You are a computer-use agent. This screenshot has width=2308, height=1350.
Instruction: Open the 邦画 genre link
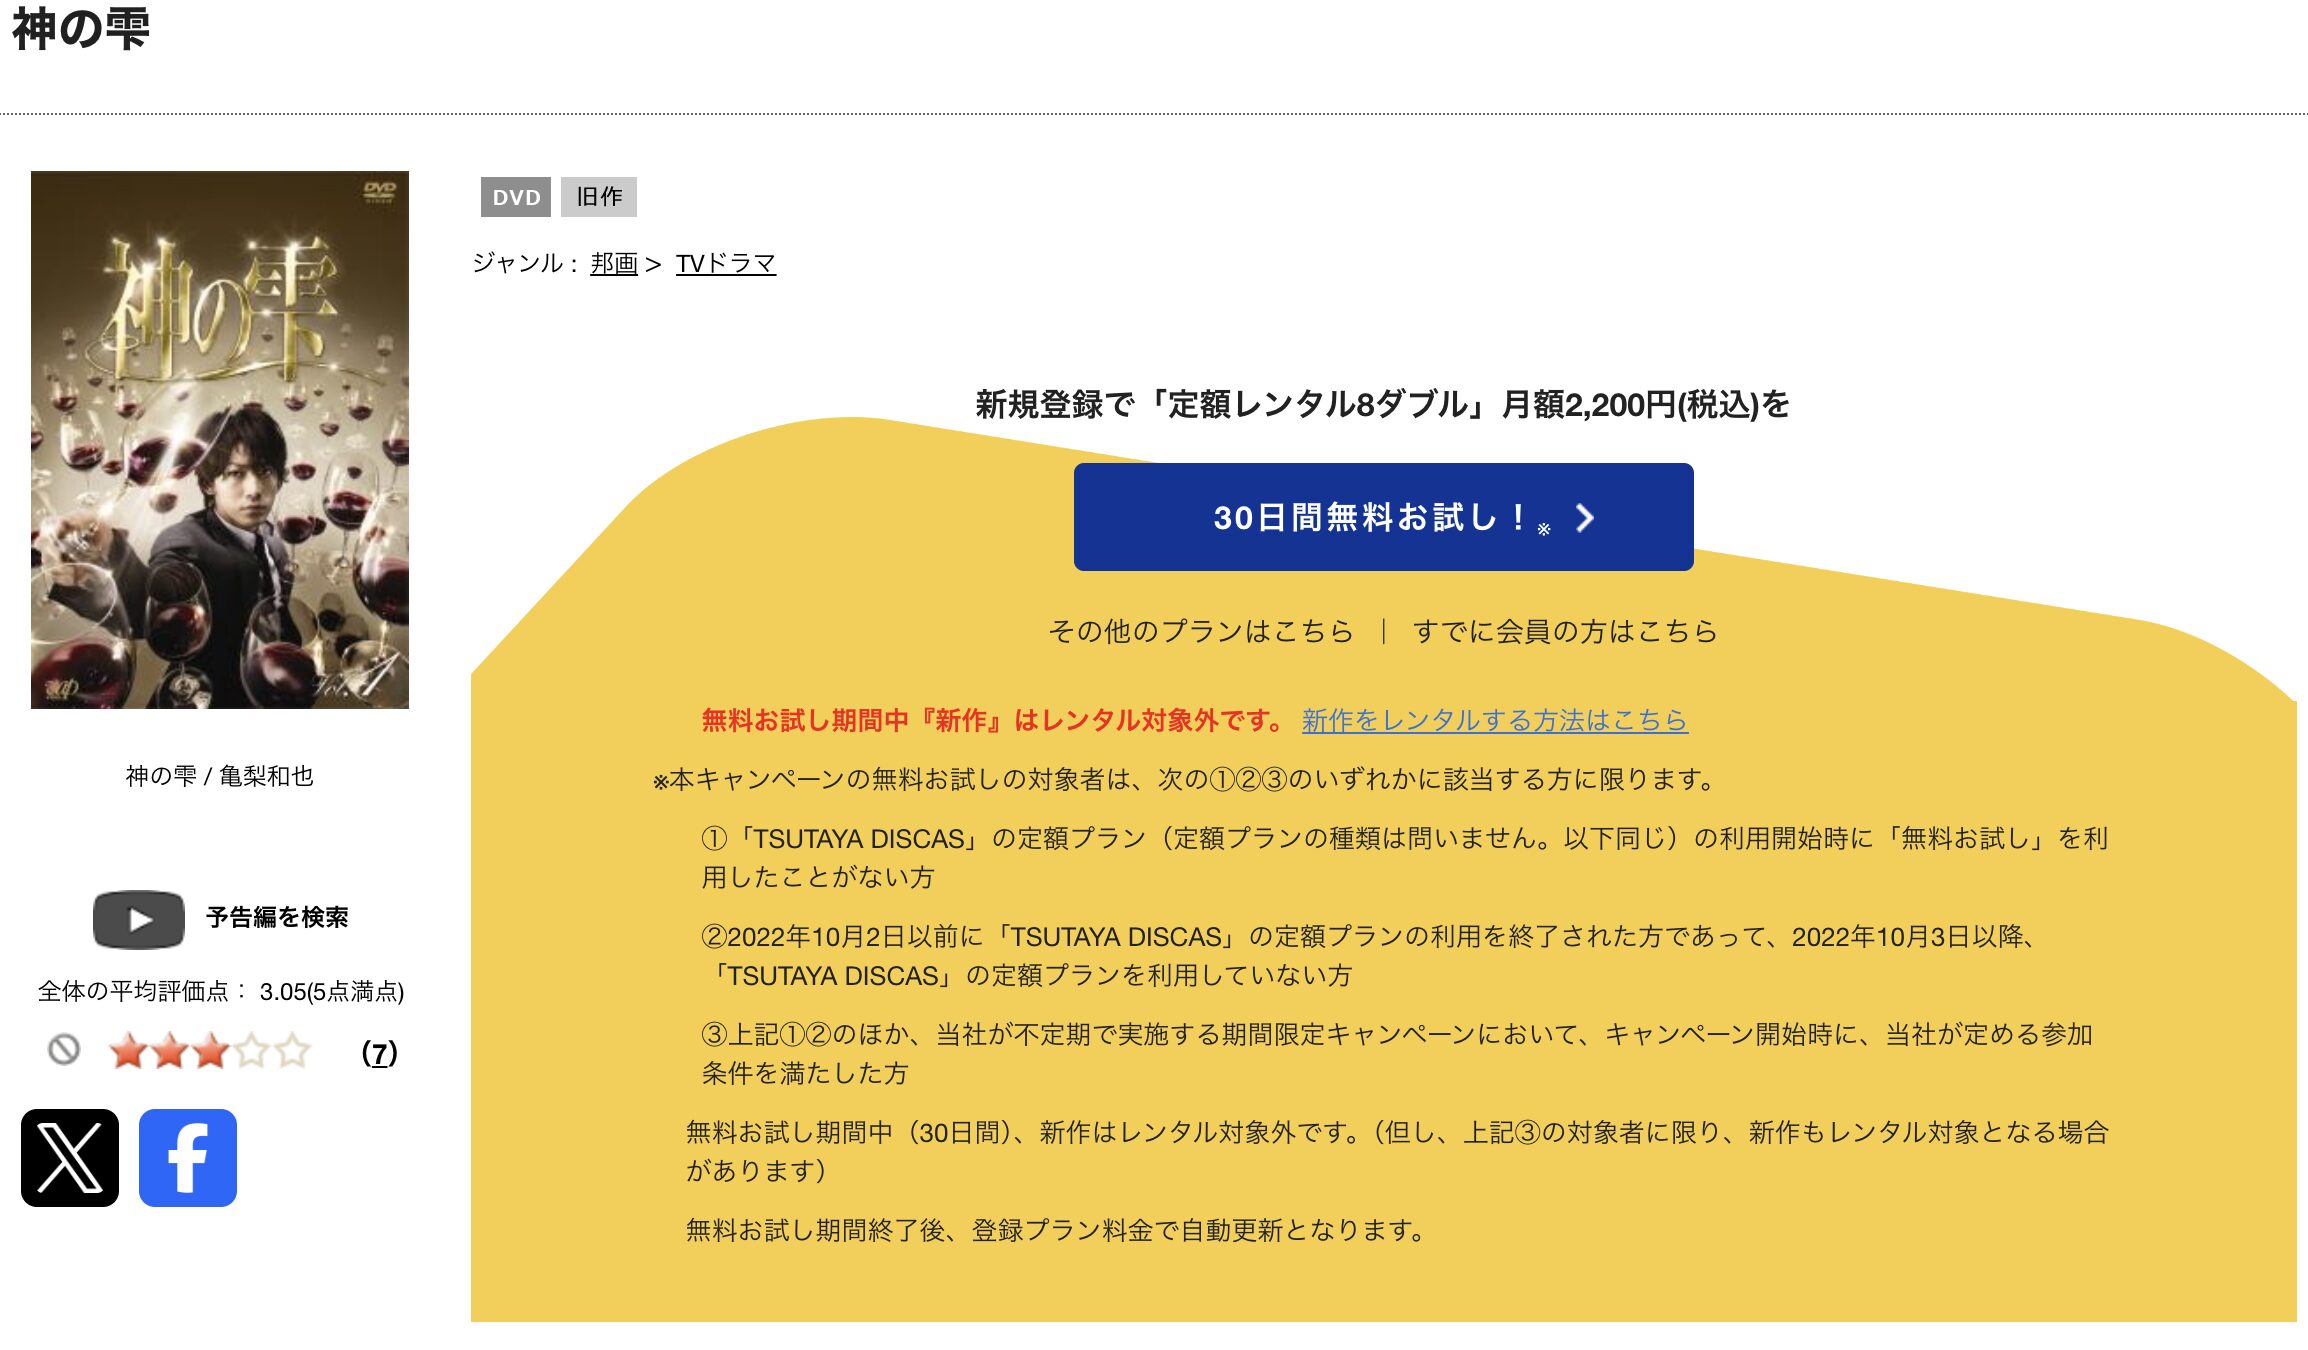614,263
